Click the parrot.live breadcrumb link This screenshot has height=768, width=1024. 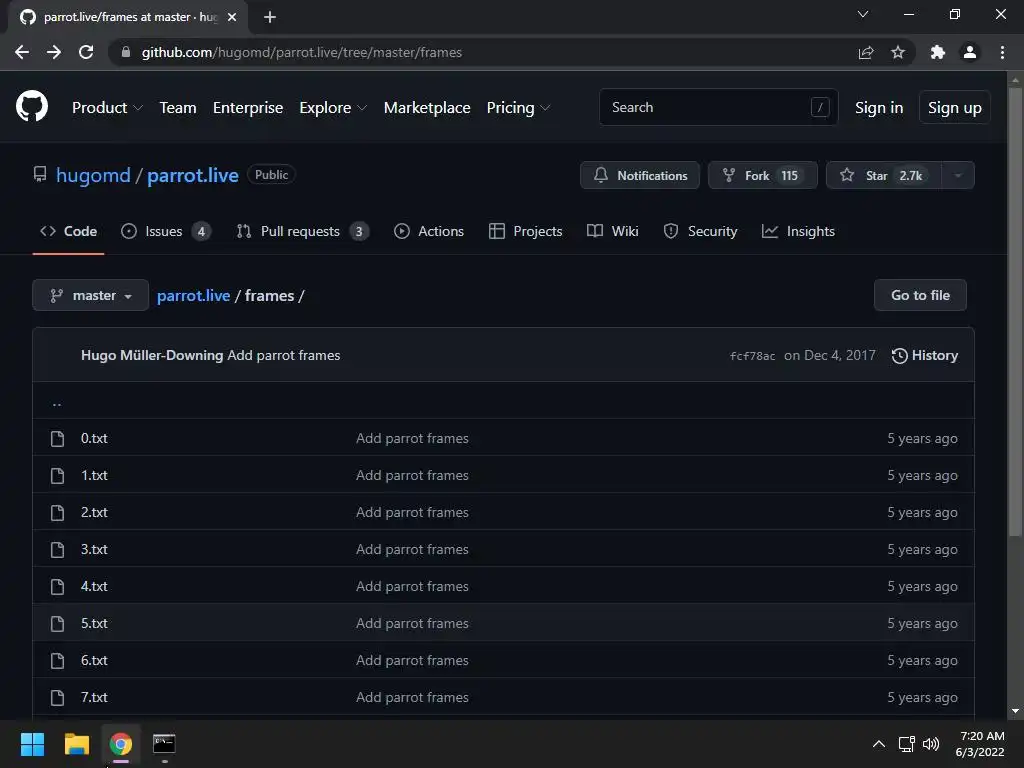click(x=193, y=296)
